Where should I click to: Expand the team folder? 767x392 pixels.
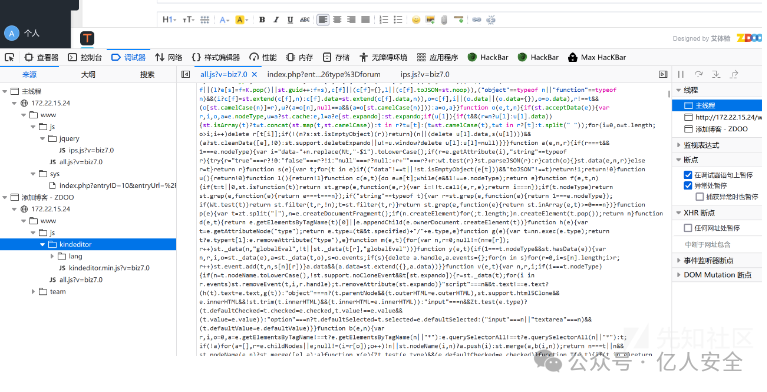(x=33, y=291)
